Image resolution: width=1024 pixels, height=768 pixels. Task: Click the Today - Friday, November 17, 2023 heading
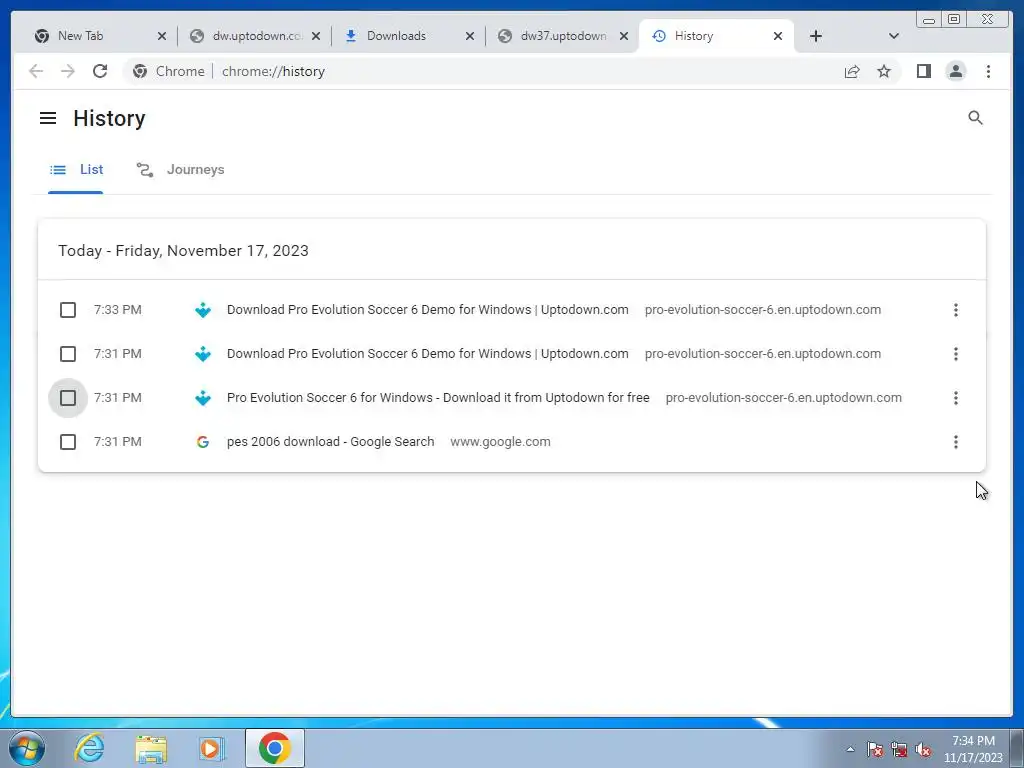coord(183,251)
